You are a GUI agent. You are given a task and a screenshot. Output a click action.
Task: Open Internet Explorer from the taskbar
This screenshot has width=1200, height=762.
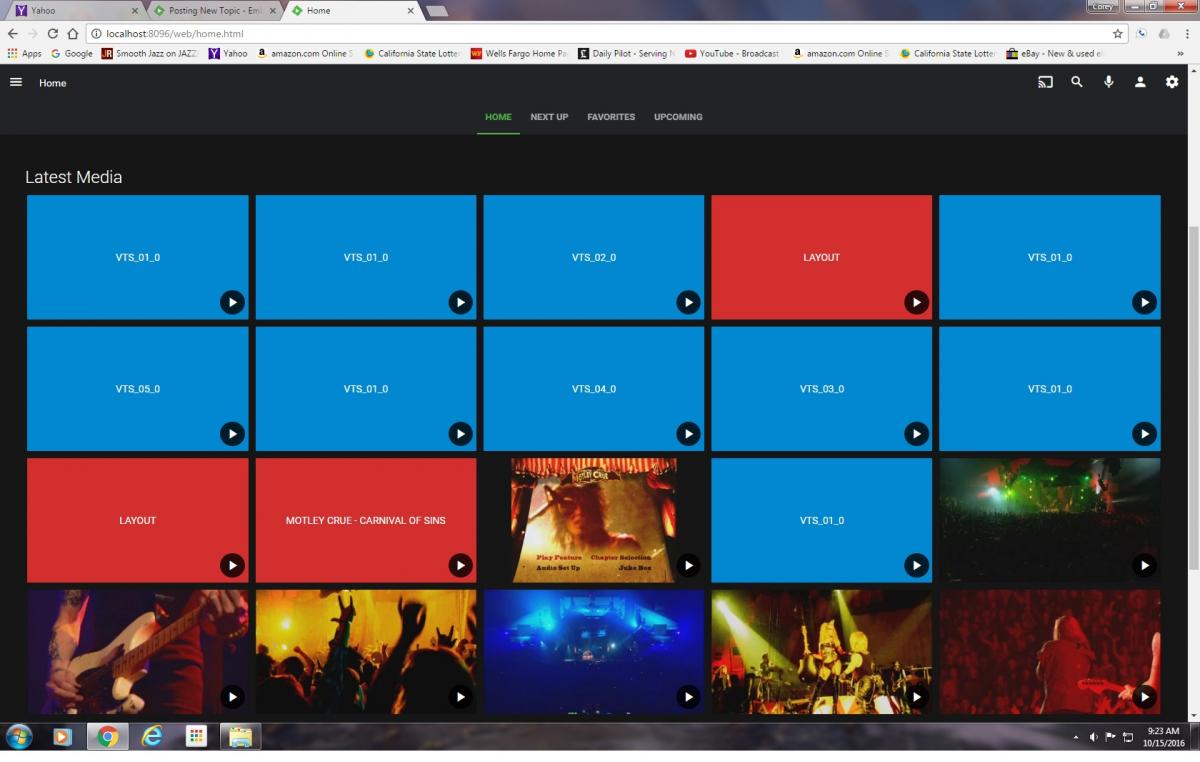[x=152, y=738]
